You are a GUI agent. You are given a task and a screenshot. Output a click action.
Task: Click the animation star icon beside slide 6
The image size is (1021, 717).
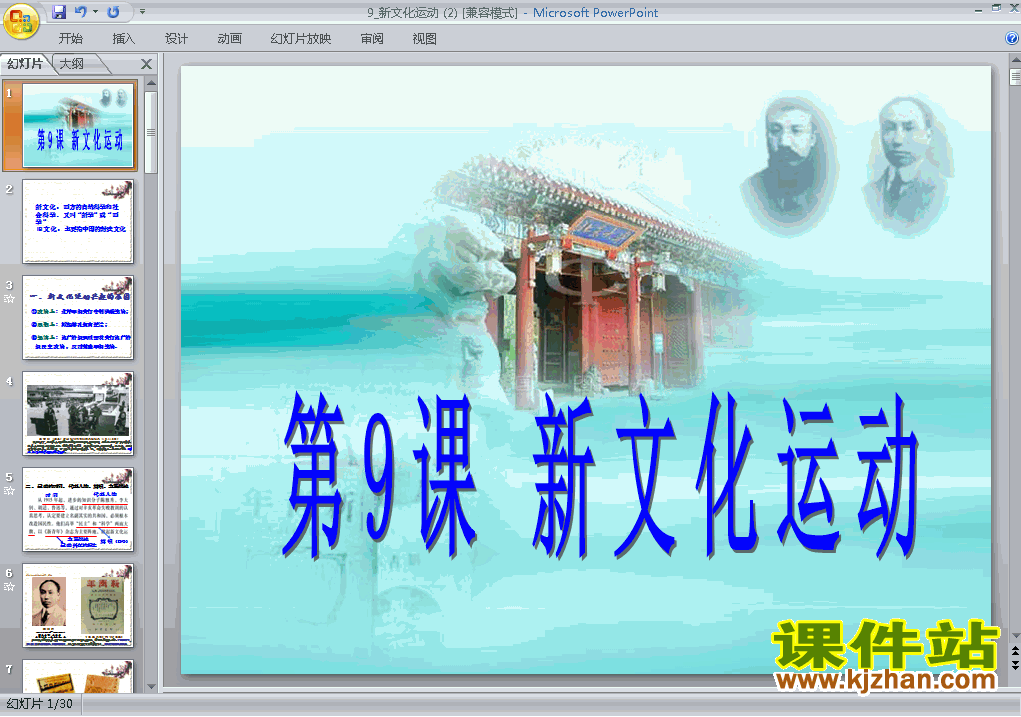click(x=9, y=587)
